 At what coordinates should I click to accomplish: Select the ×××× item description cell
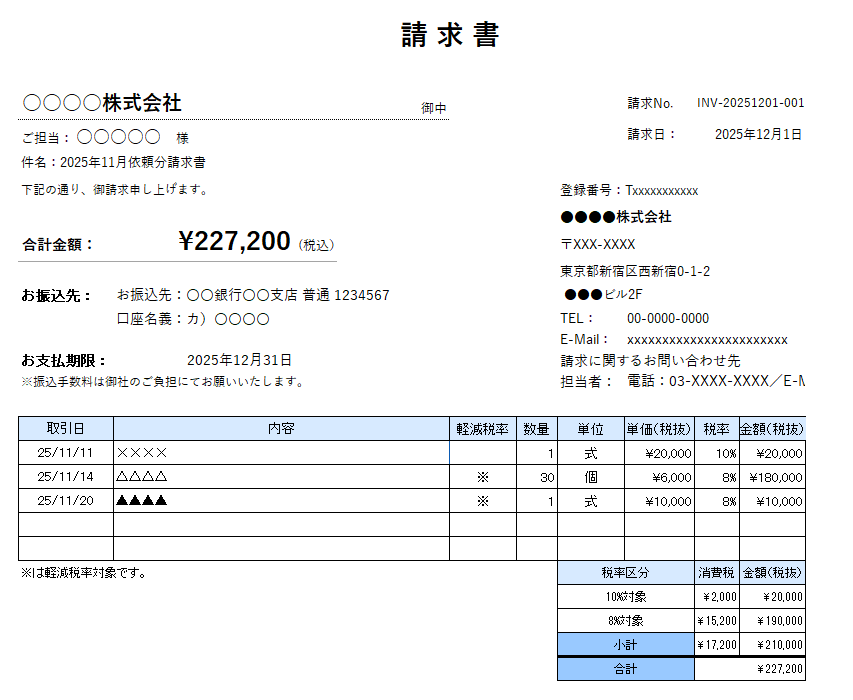click(x=281, y=453)
